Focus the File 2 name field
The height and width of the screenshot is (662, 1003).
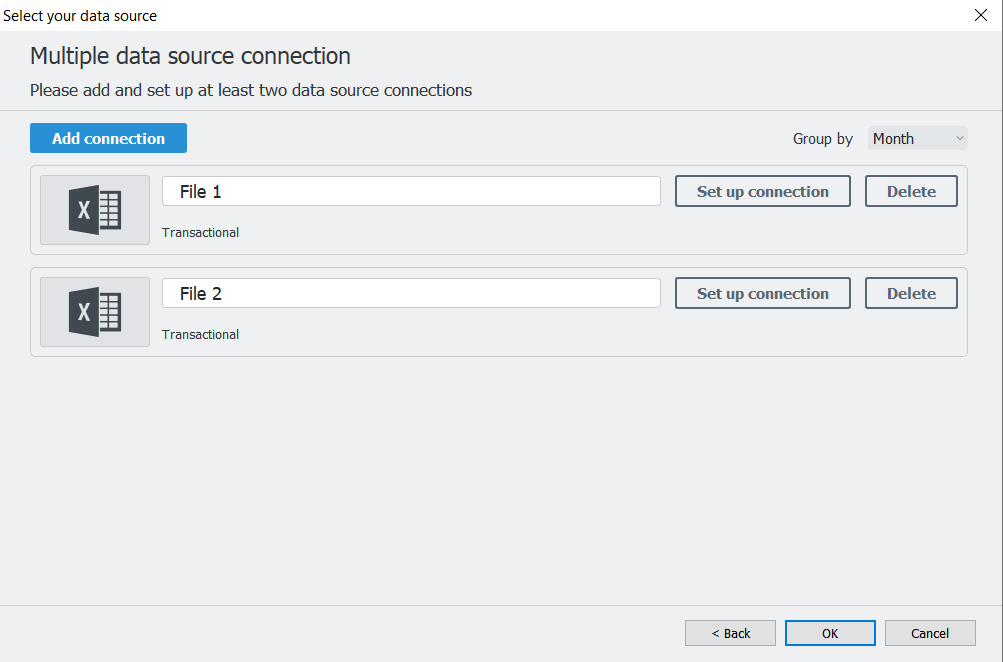[x=411, y=294]
